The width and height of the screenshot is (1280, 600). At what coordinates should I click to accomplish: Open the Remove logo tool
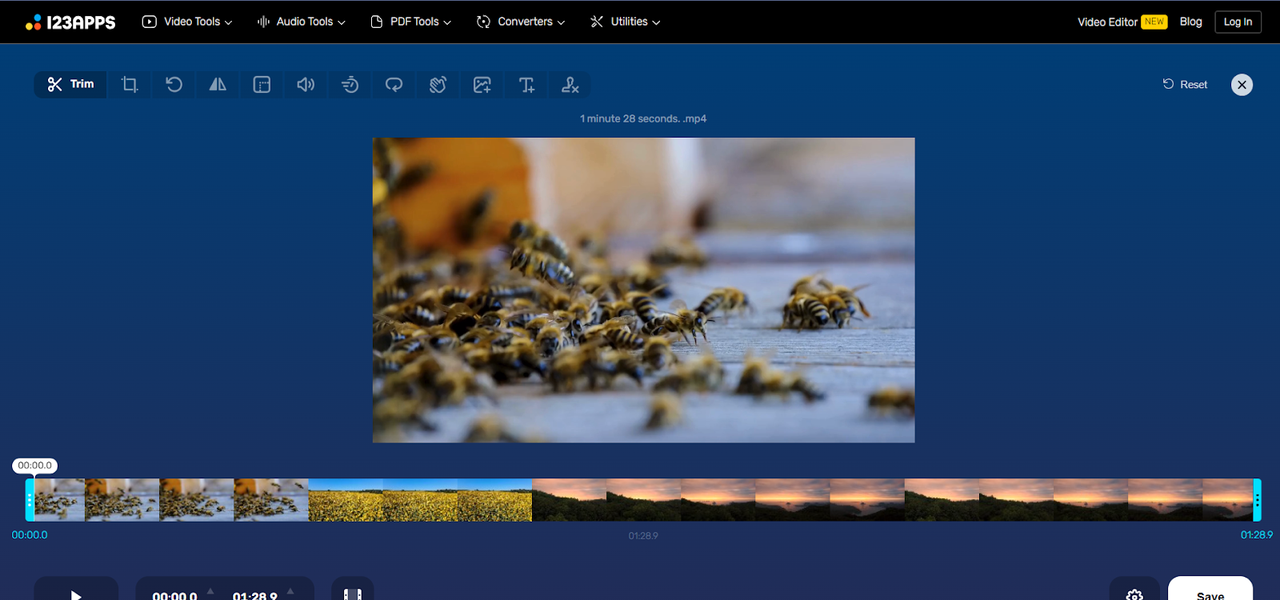pos(570,85)
